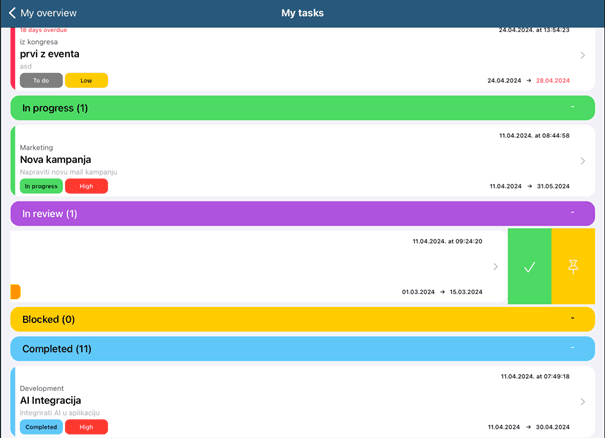Viewport: 605px width, 438px height.
Task: Expand the Blocked (0) section
Action: [572, 319]
